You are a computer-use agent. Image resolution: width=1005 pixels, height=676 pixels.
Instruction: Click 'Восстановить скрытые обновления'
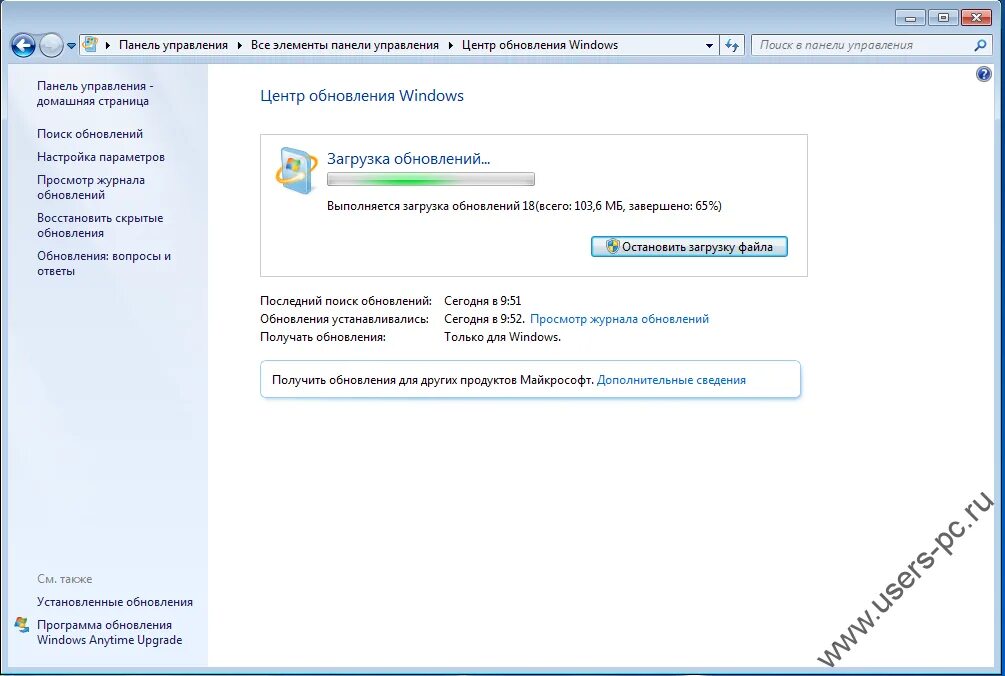[100, 226]
